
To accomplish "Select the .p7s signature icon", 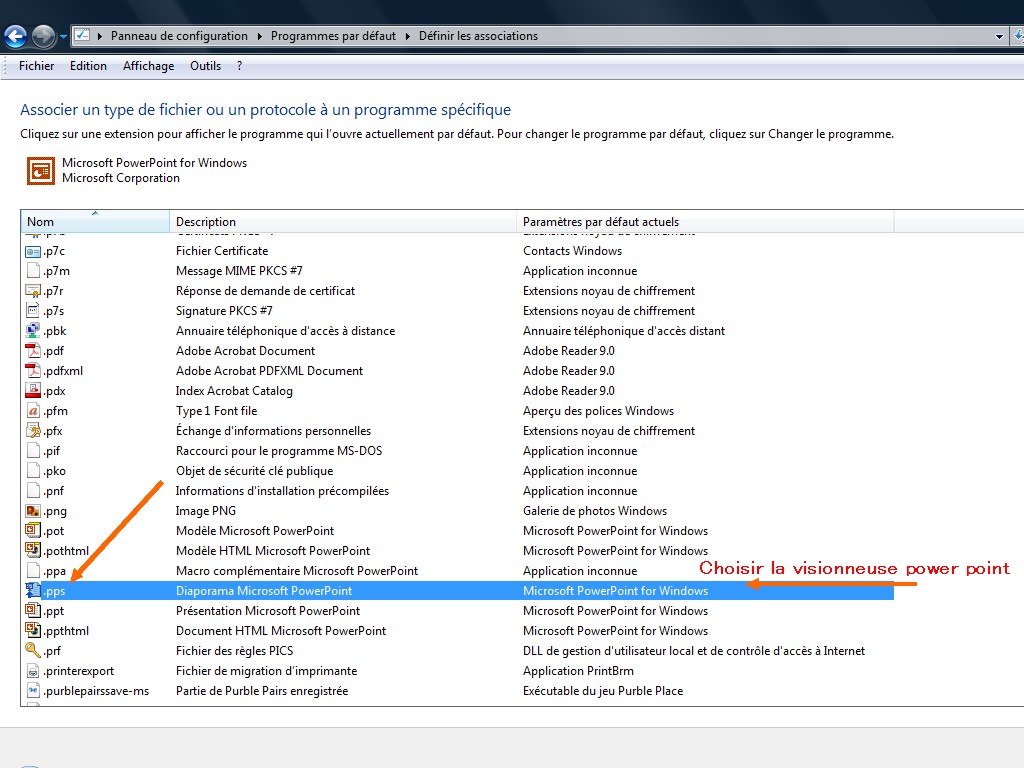I will 33,311.
